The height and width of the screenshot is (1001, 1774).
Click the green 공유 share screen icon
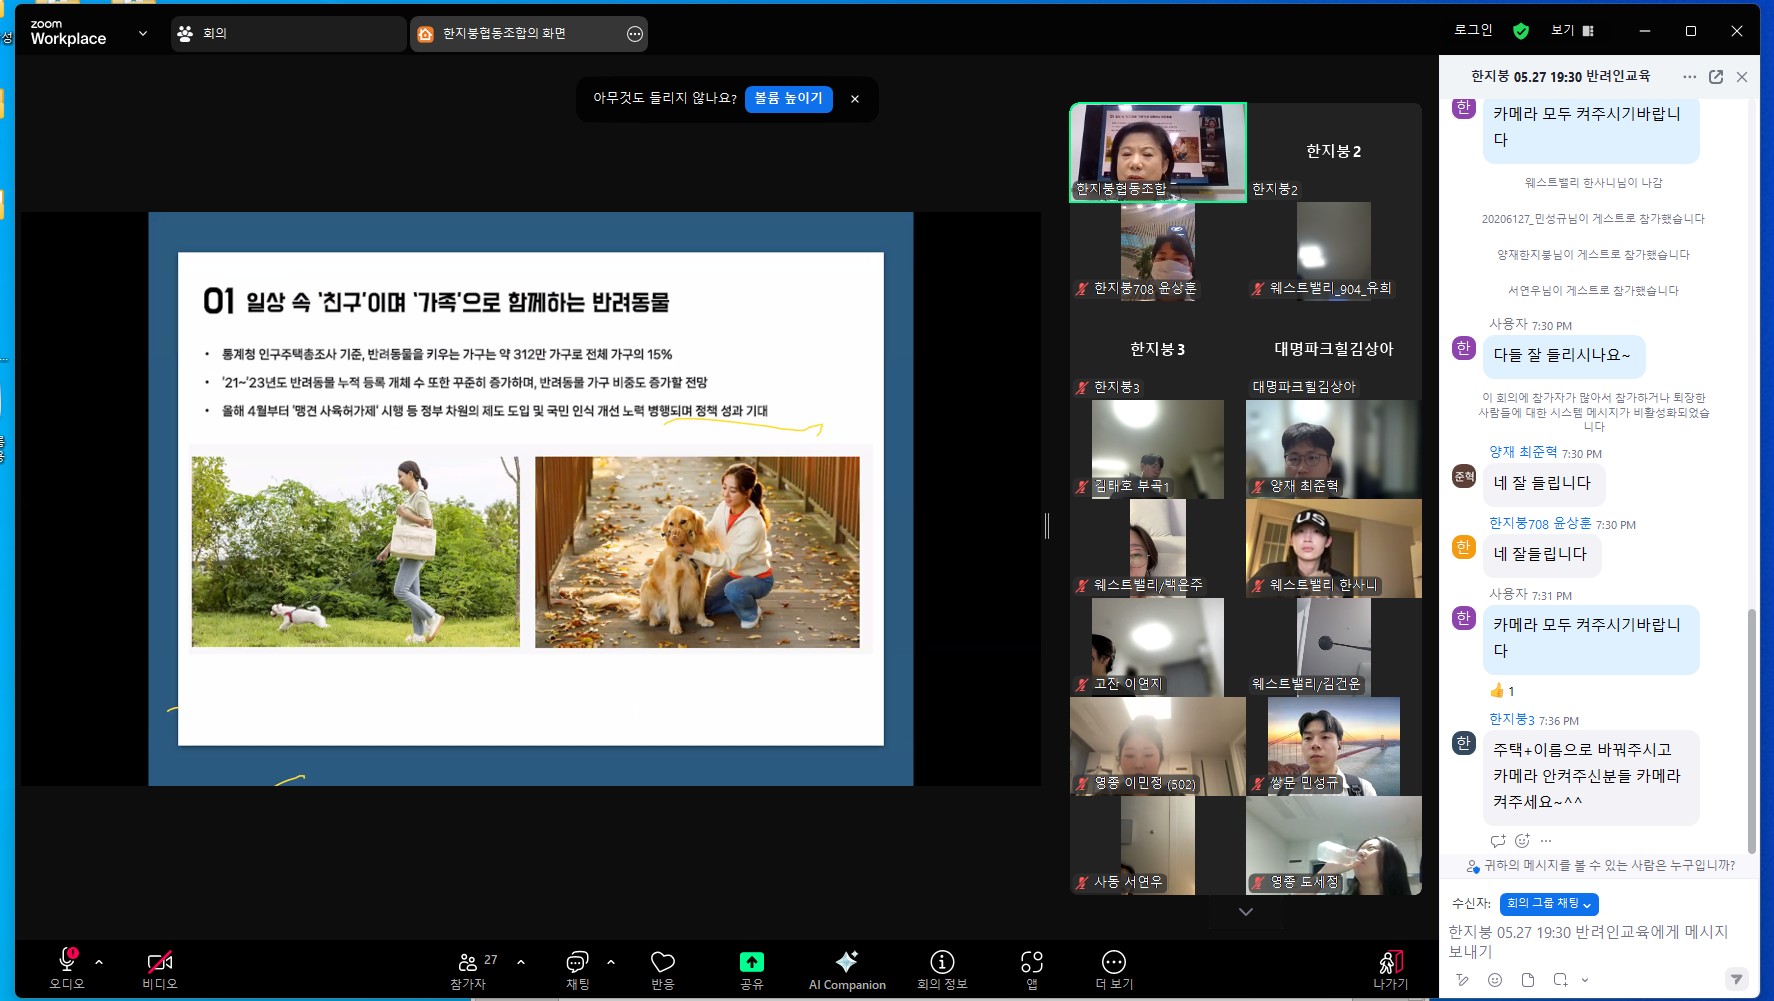click(751, 962)
